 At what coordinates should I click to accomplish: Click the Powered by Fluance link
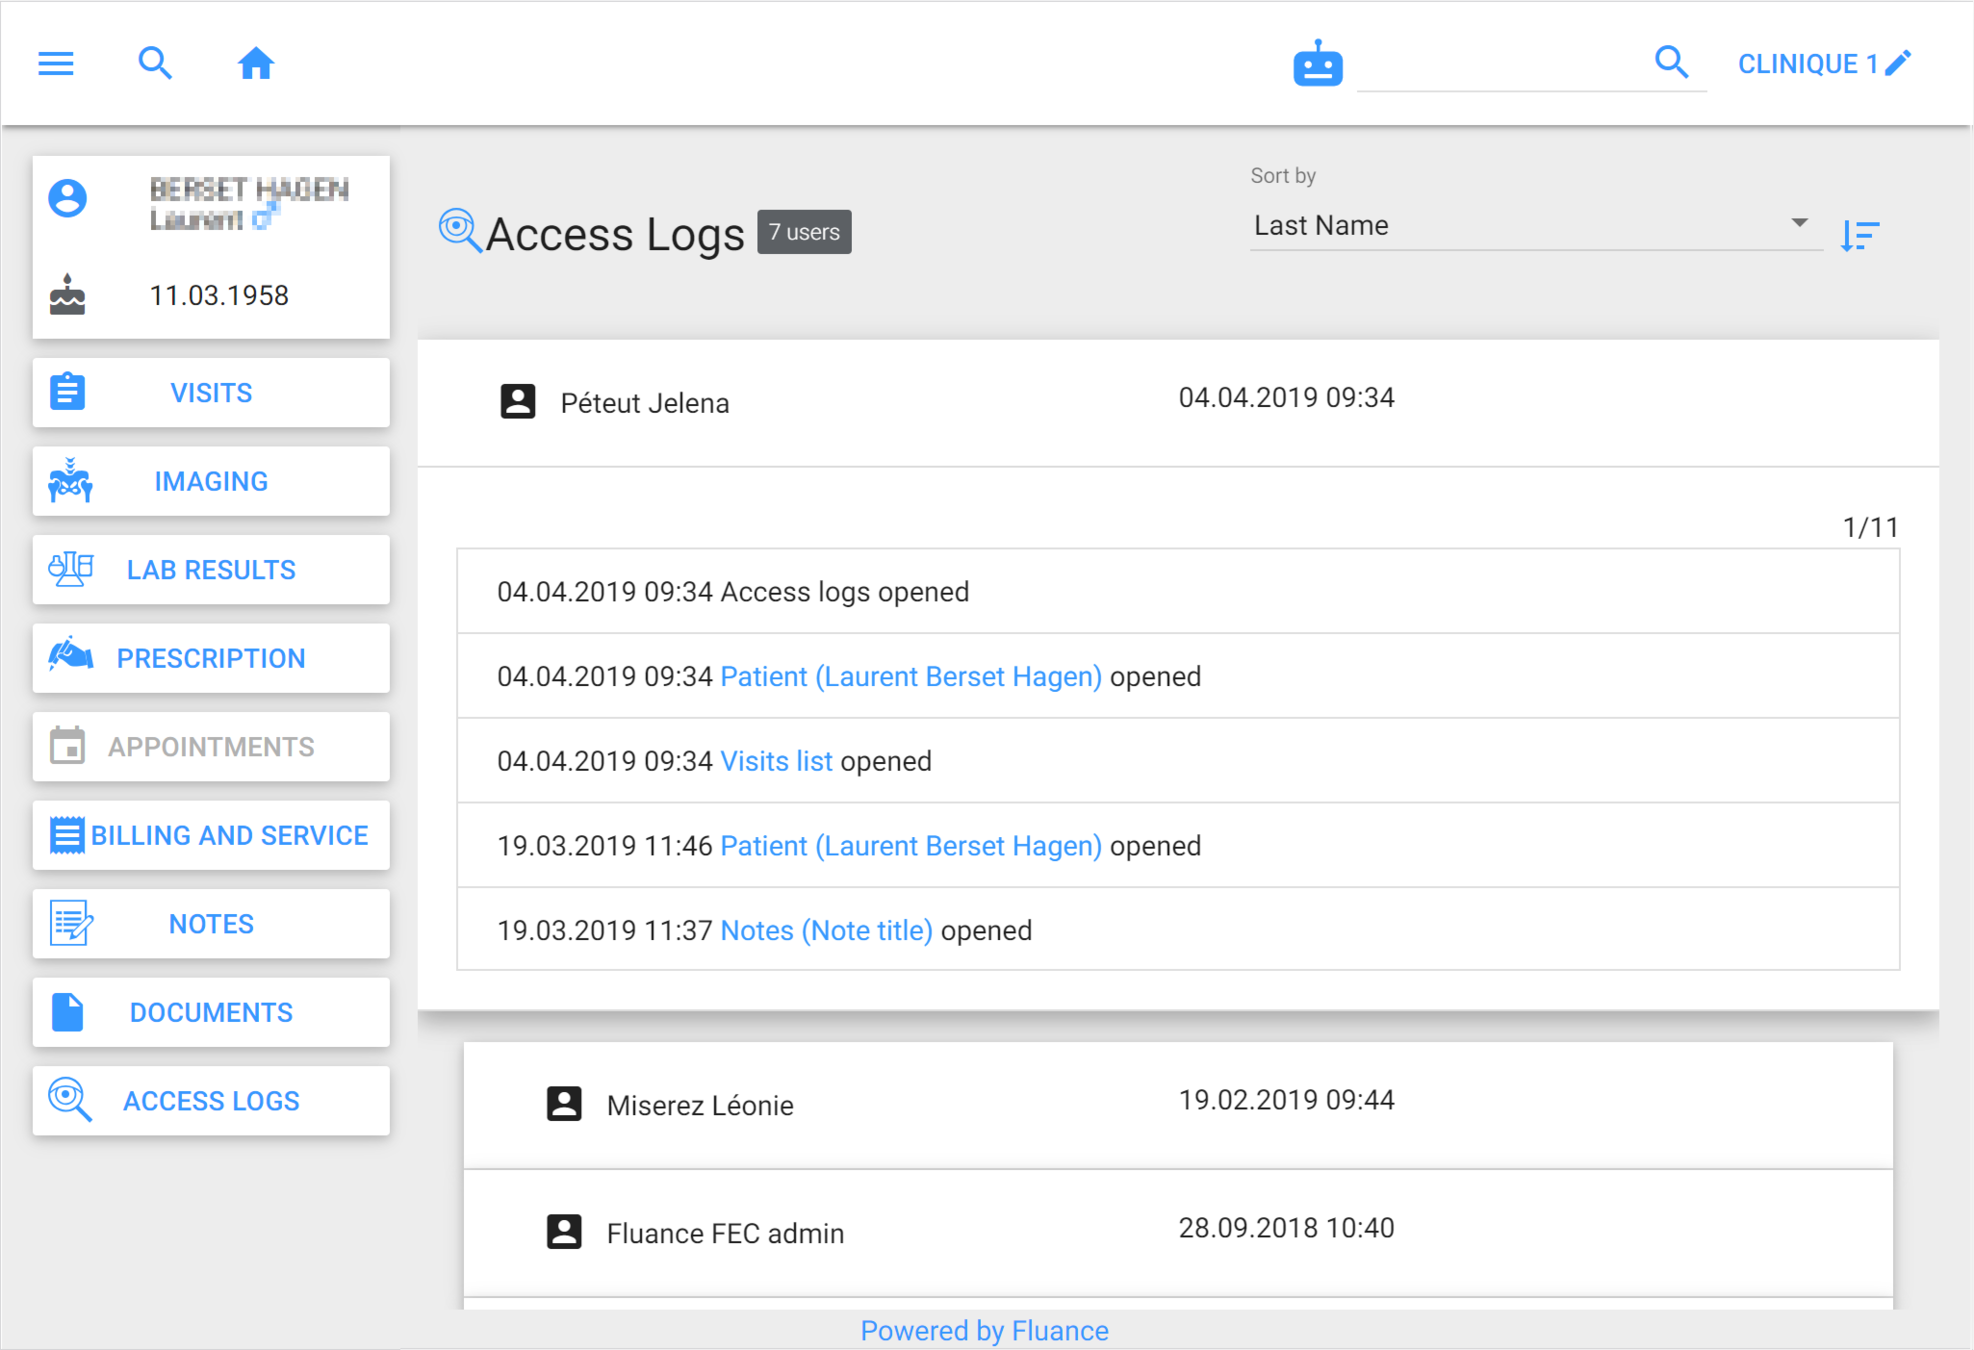click(984, 1330)
